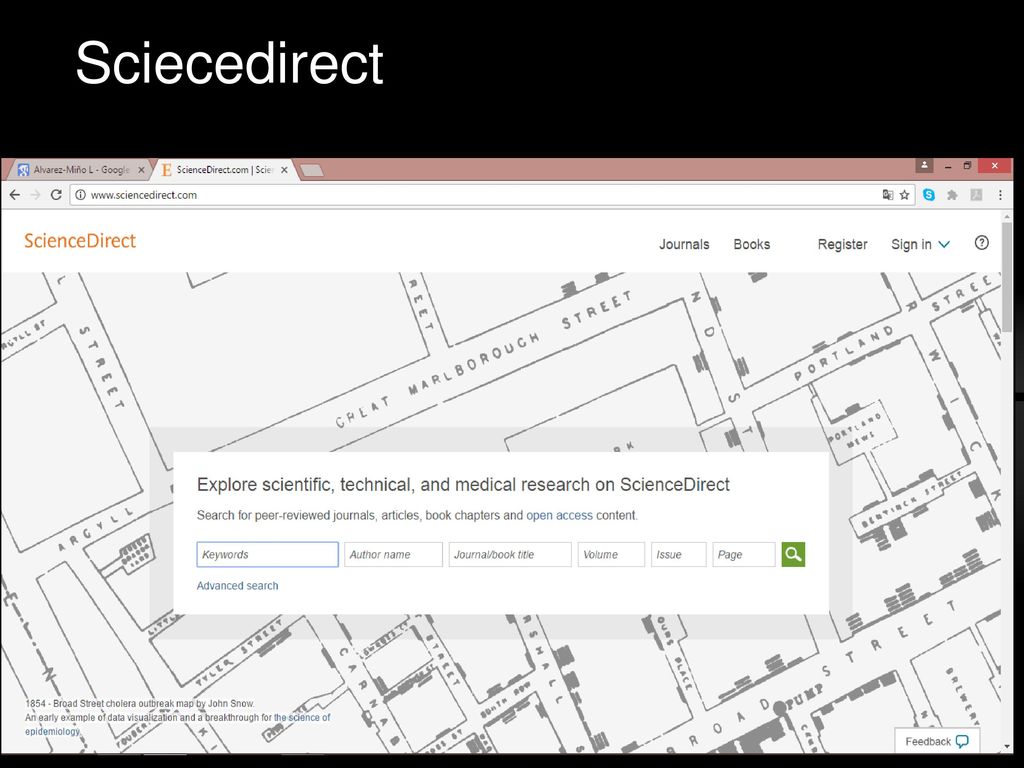
Task: Restore down the Chrome window
Action: pos(968,166)
